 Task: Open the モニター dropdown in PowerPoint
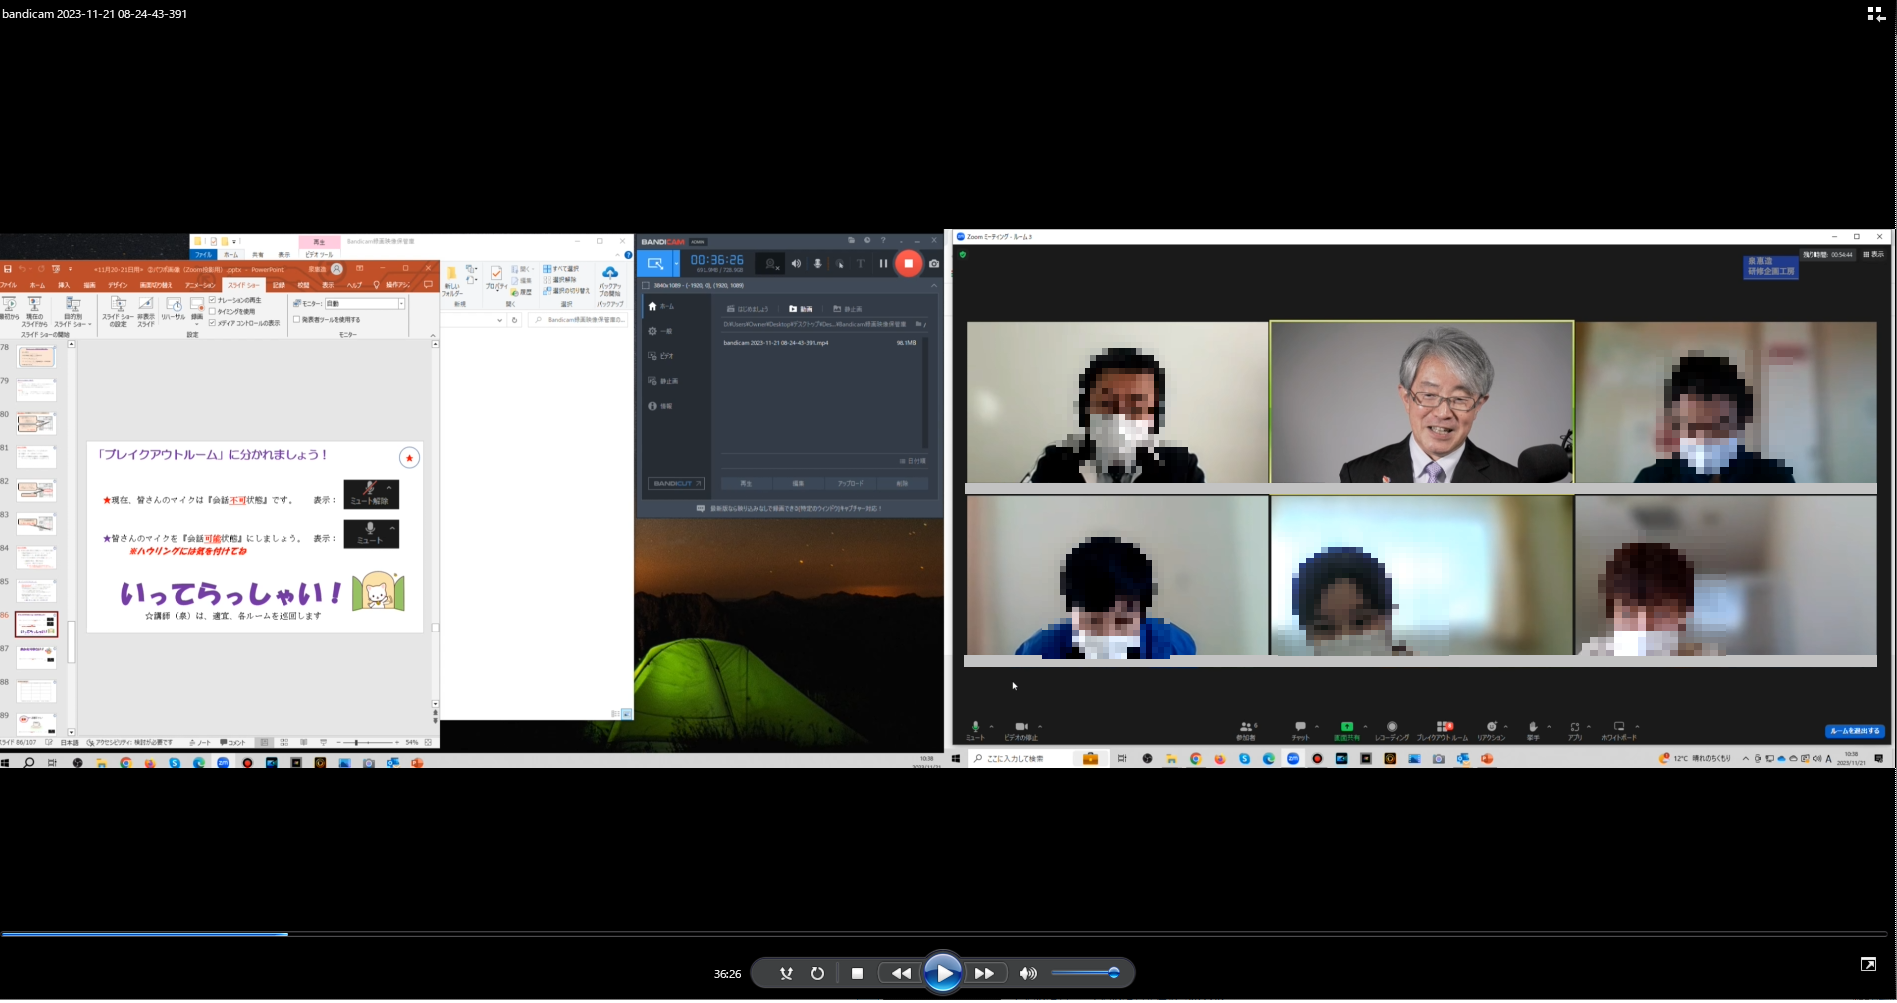tap(365, 303)
